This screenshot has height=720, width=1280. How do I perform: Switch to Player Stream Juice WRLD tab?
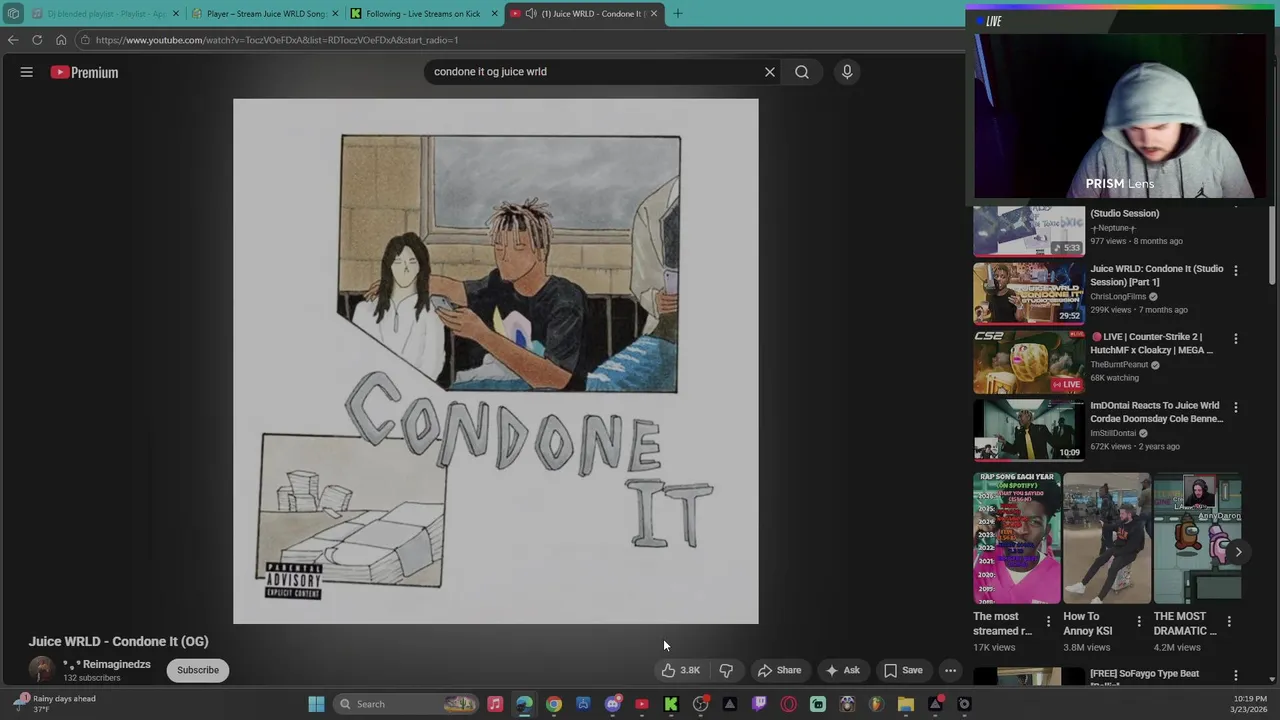[x=265, y=14]
